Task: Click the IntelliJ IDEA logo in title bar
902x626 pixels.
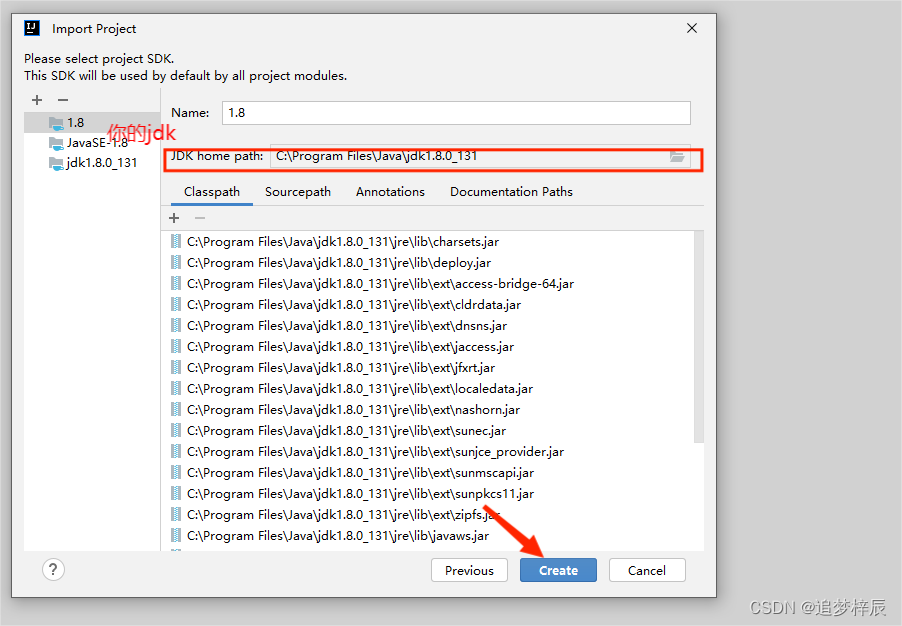Action: (32, 28)
